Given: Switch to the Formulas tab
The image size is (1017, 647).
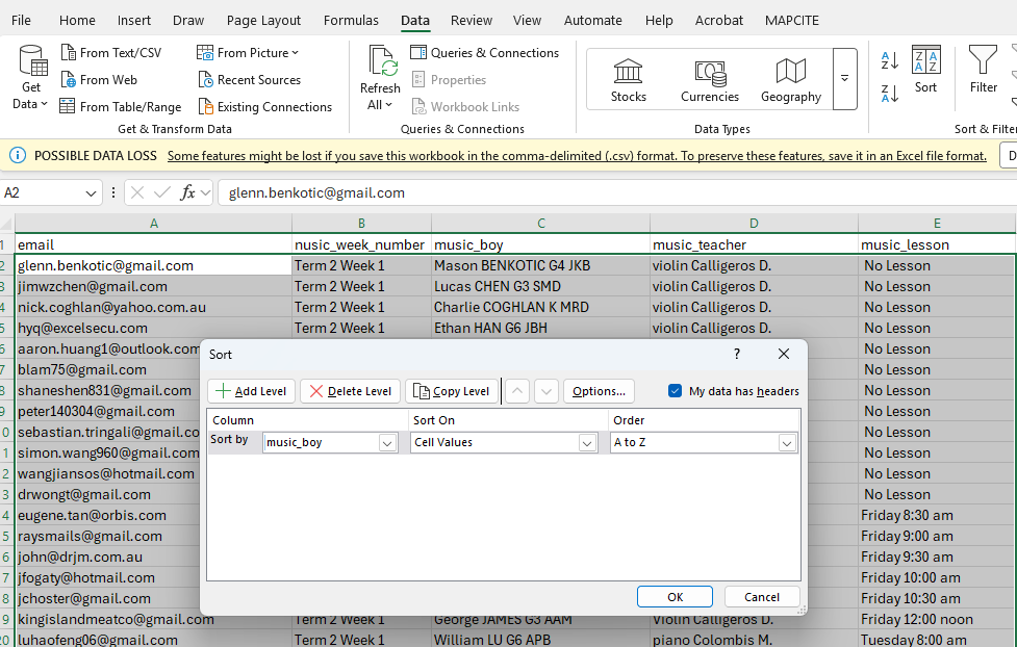Looking at the screenshot, I should 351,20.
